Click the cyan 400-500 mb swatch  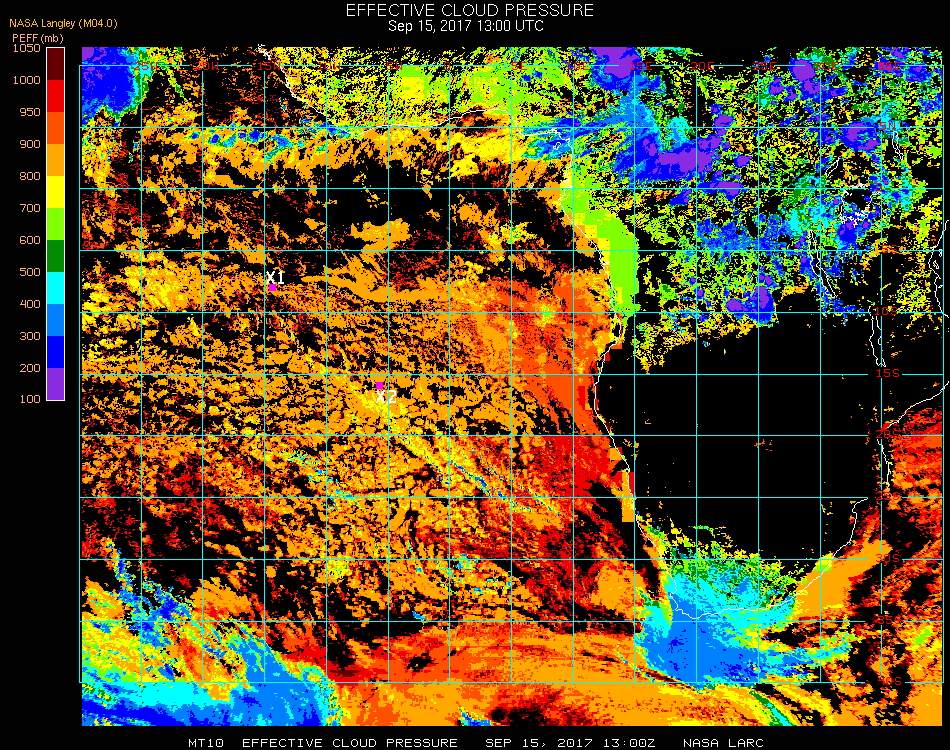(x=55, y=288)
